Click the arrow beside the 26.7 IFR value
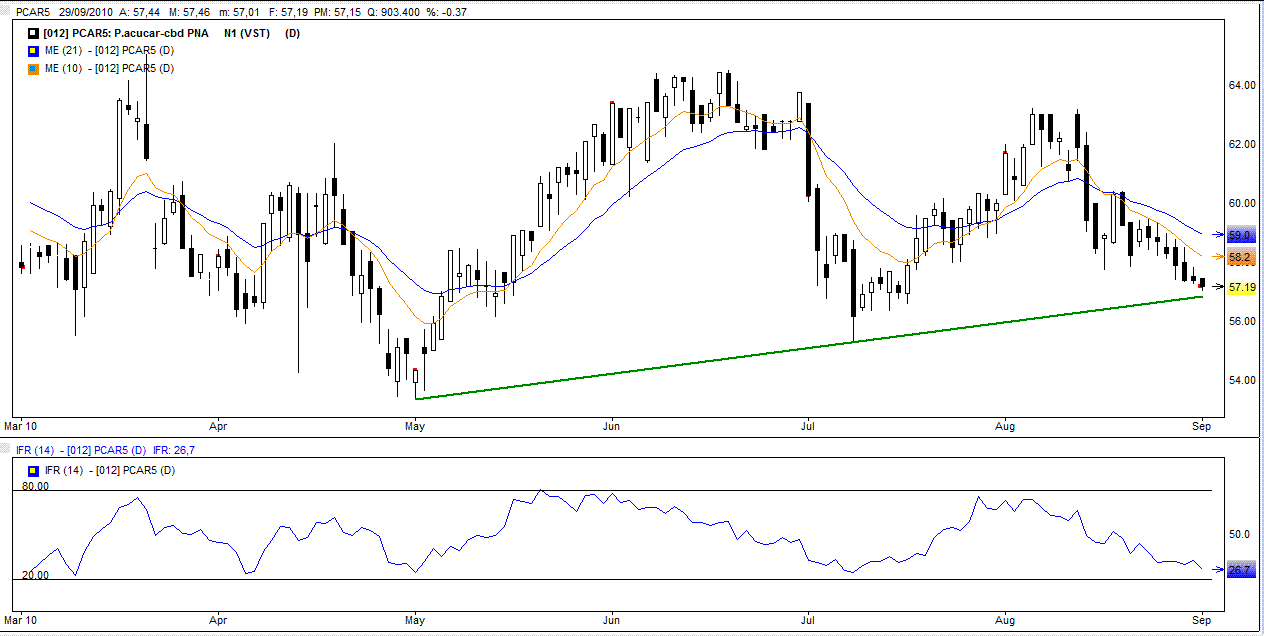This screenshot has width=1264, height=636. tap(1218, 570)
